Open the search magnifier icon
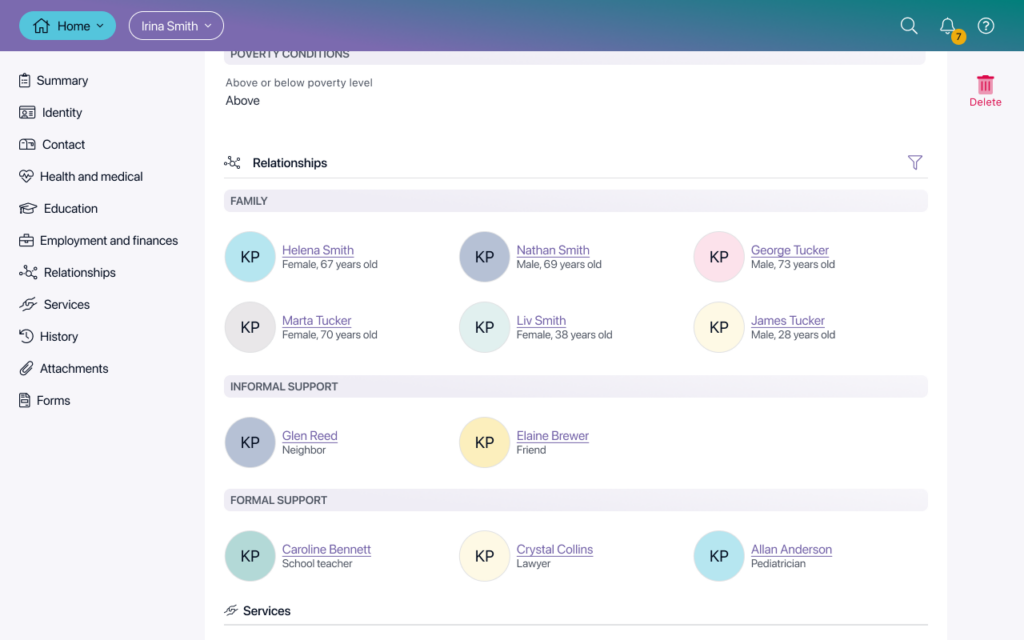Viewport: 1024px width, 640px height. coord(908,25)
